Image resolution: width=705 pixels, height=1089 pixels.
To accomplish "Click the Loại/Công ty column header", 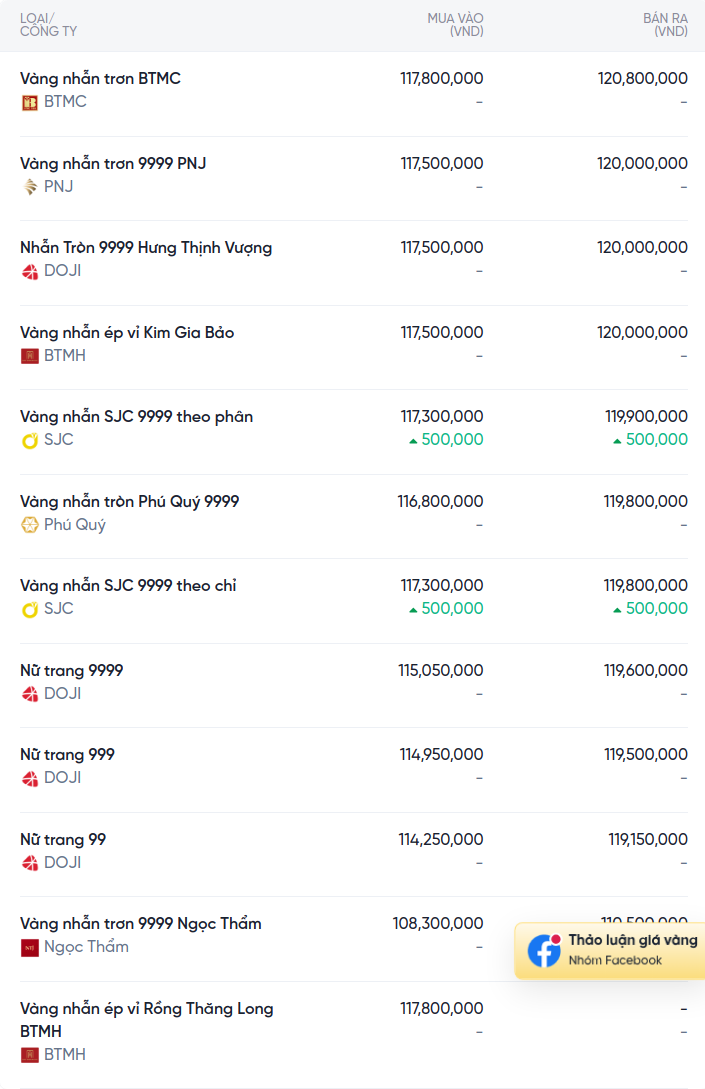I will (48, 25).
